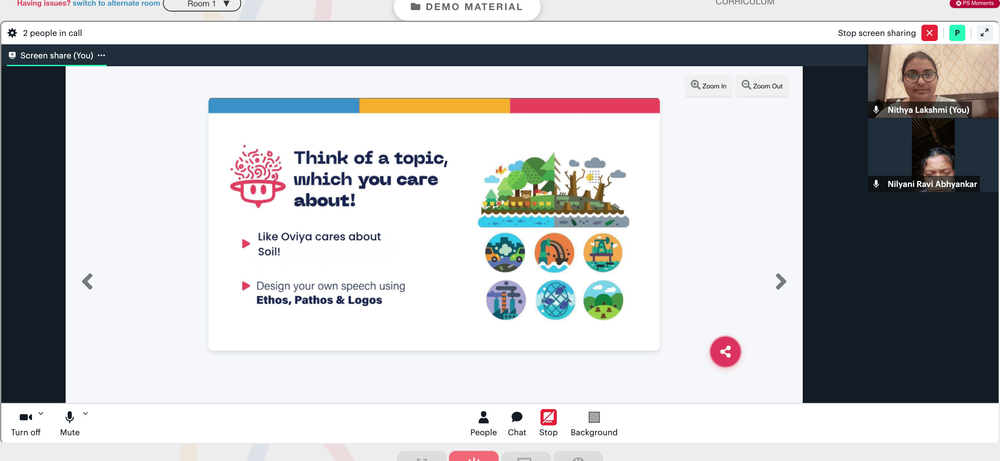Select Nilyani Ravi Abhyankar video thumbnail
The width and height of the screenshot is (1000, 461).
pos(933,155)
